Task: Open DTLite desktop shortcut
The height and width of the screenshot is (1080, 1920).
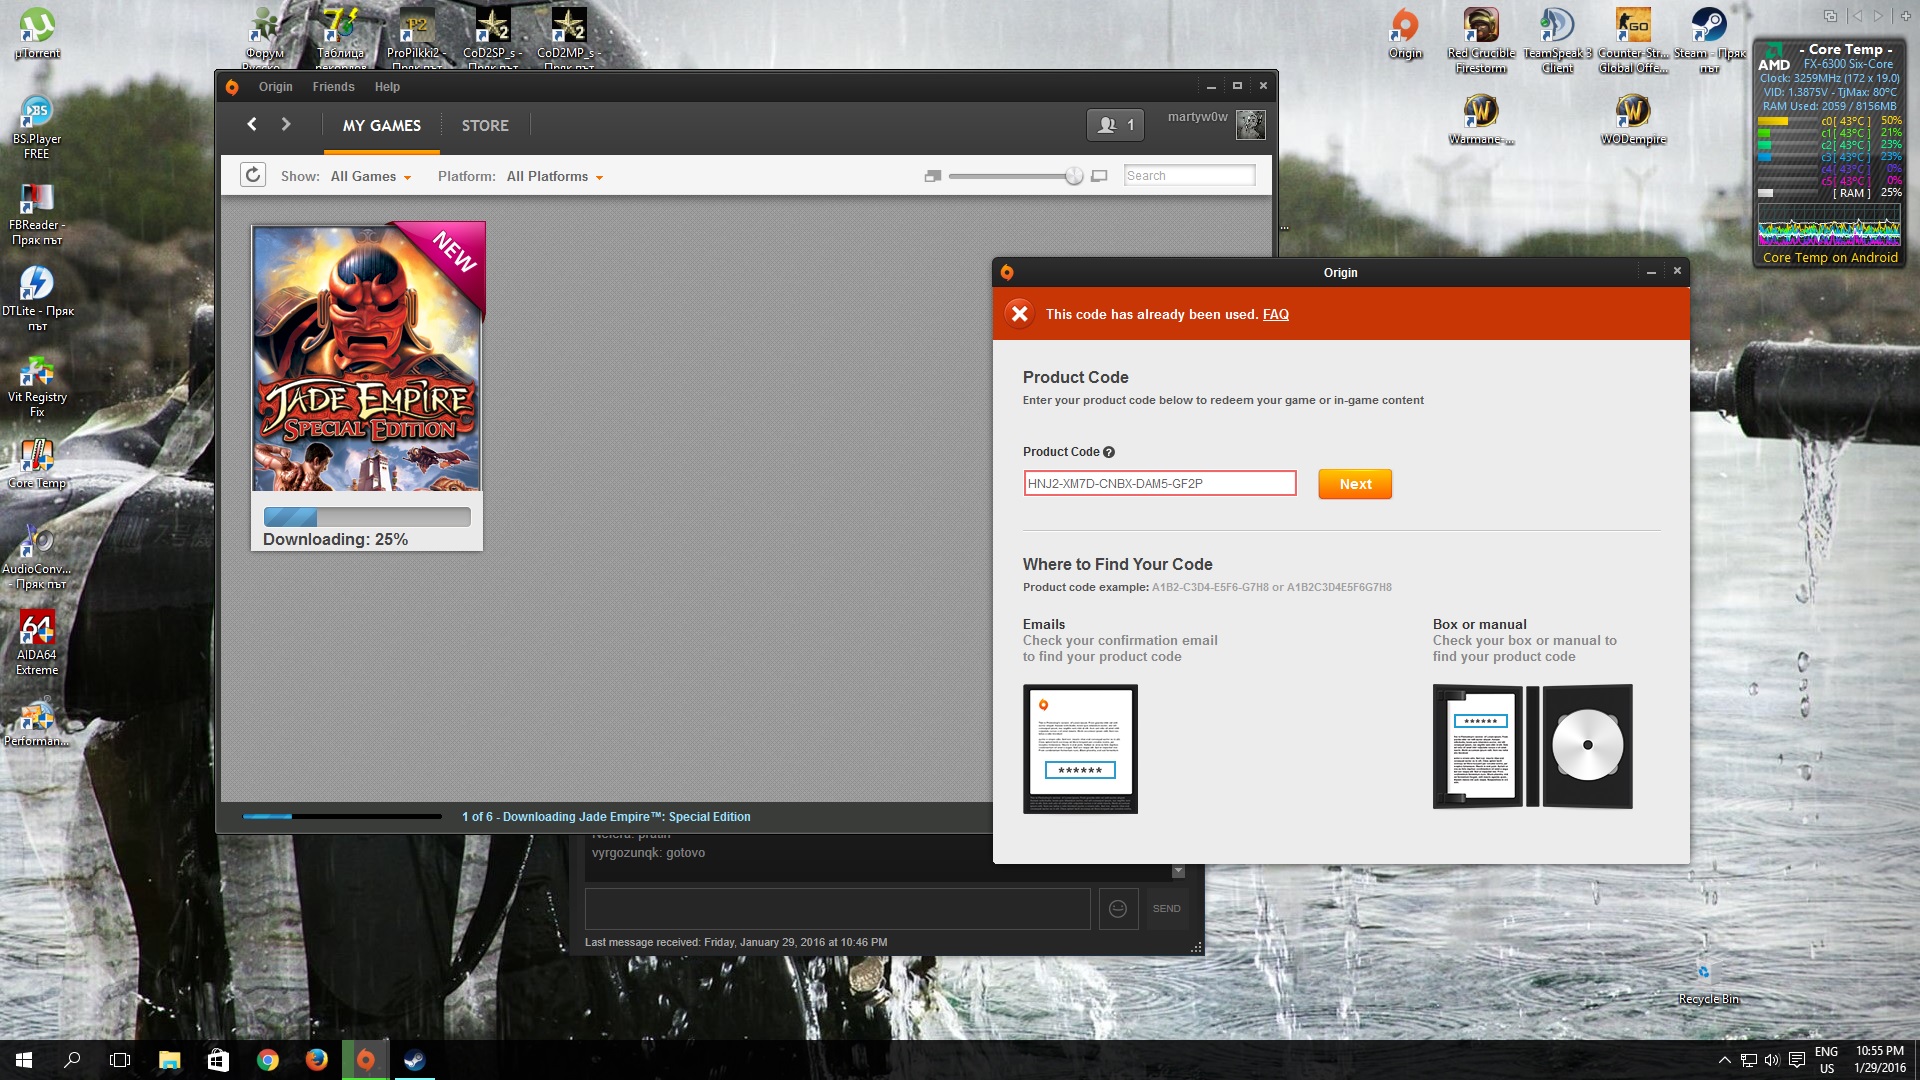Action: 37,298
